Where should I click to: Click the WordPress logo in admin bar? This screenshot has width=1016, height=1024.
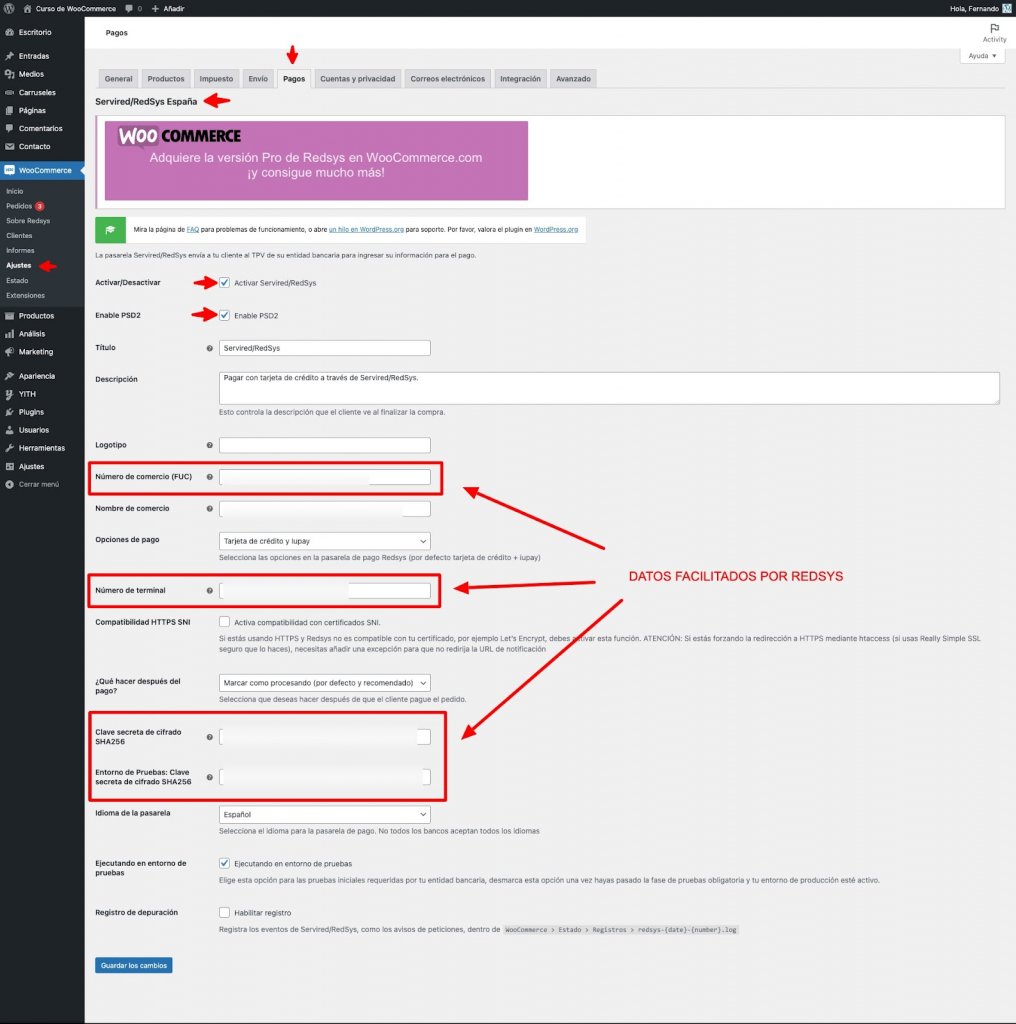[x=9, y=8]
